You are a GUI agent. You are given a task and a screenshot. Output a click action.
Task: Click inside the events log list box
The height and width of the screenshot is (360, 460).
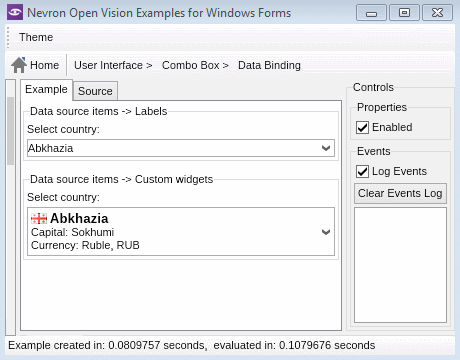tap(400, 265)
